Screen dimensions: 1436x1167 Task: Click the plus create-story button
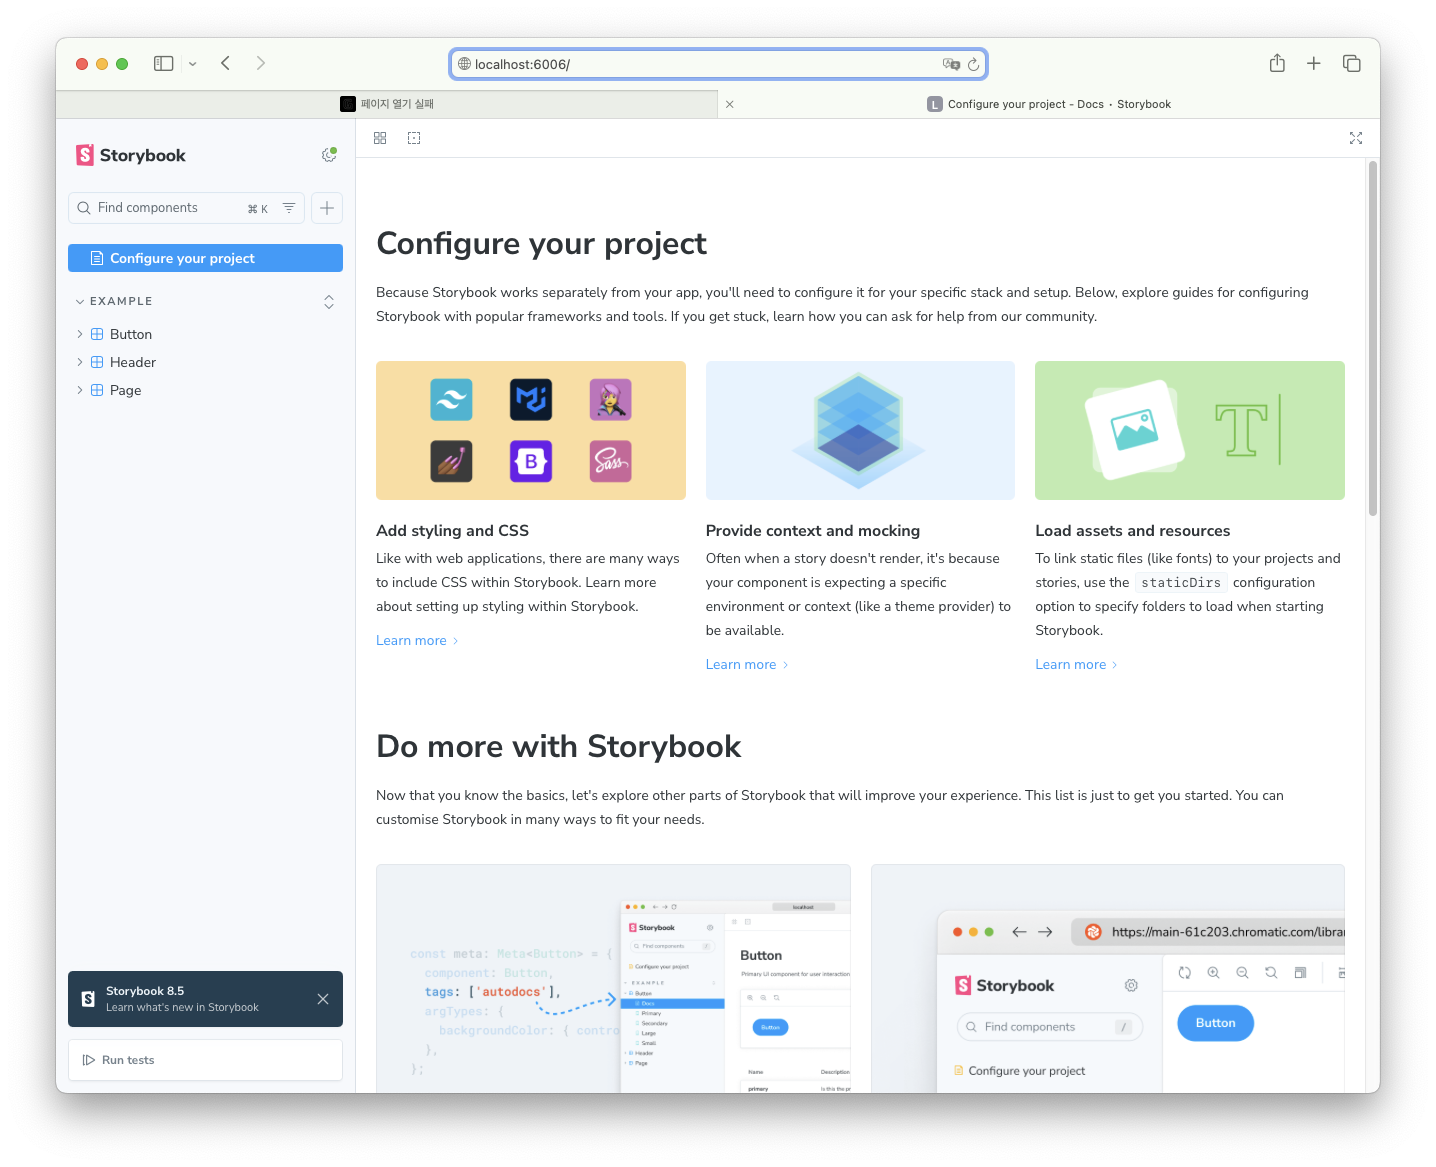pyautogui.click(x=327, y=208)
